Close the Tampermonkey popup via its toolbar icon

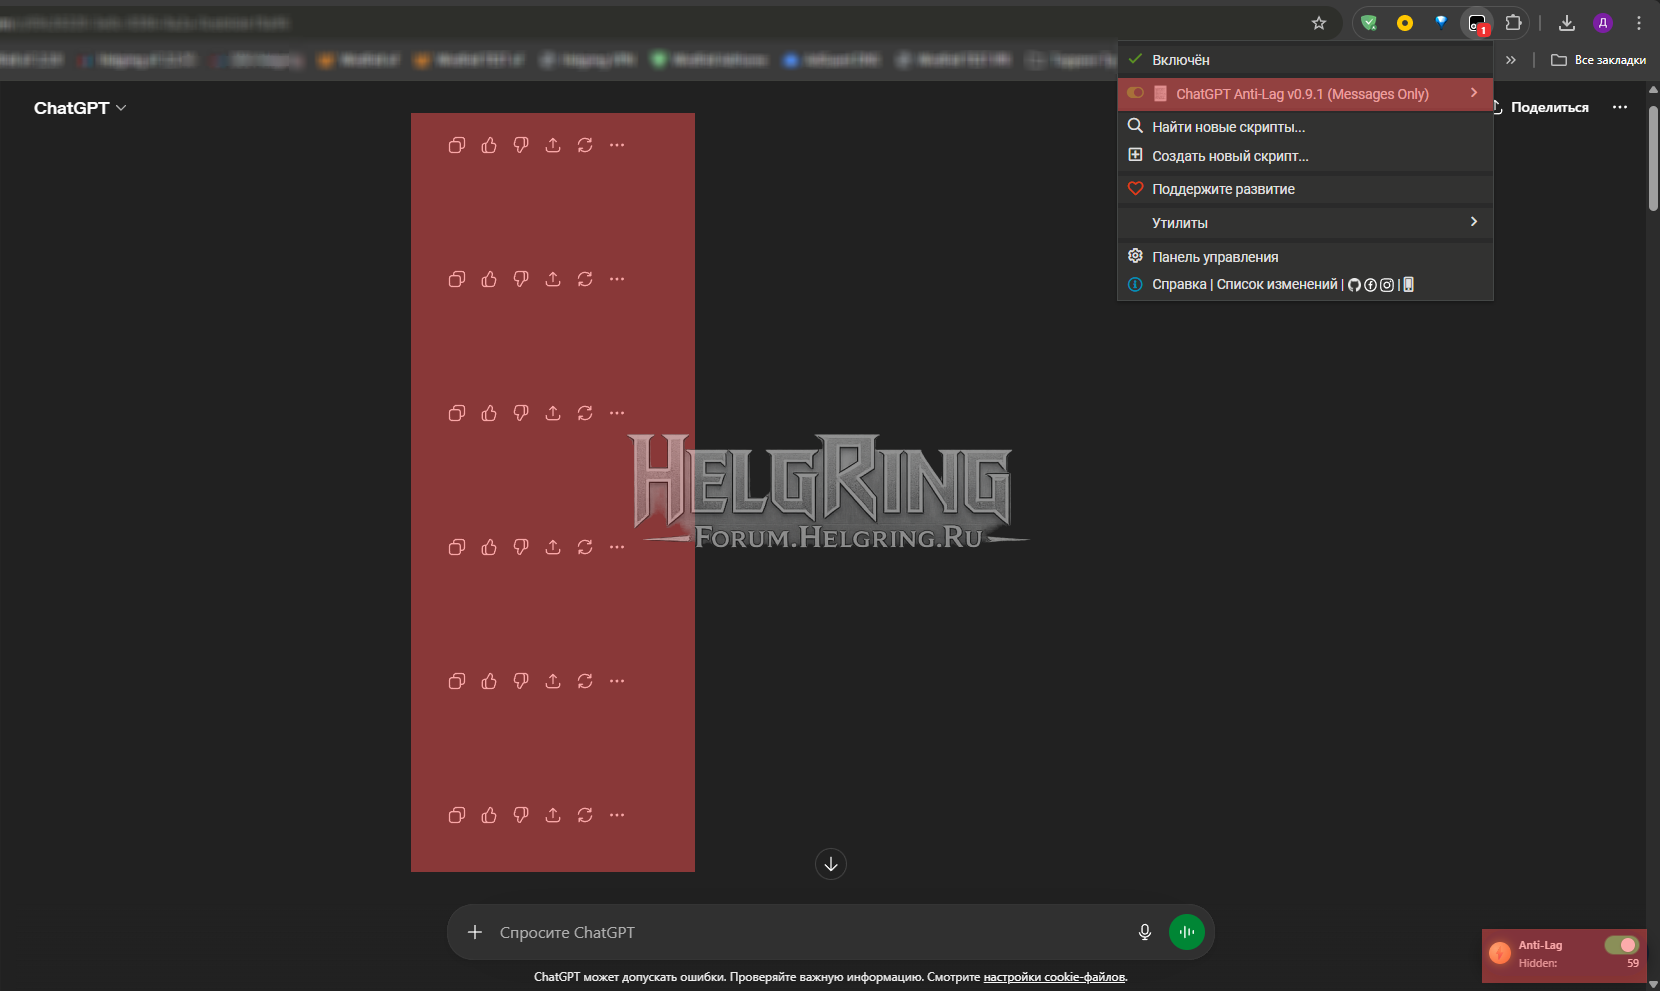[1477, 23]
